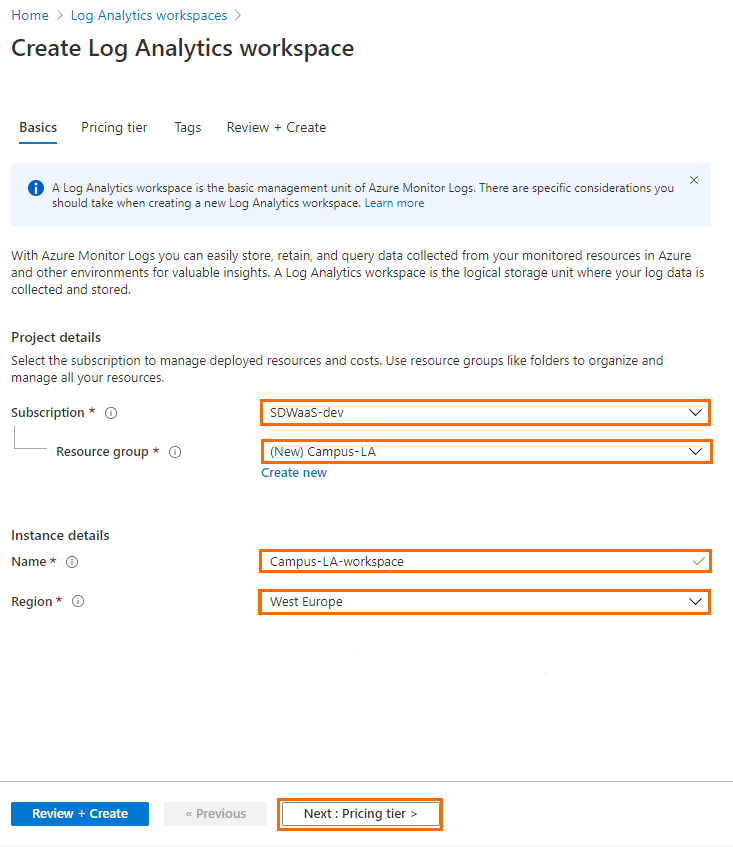Expand the Resource group dropdown arrow
The image size is (733, 847).
[x=695, y=452]
